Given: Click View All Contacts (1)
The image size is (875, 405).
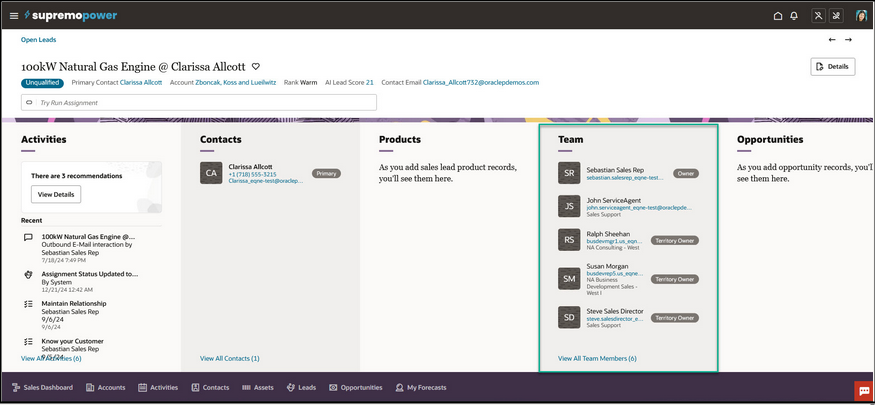Looking at the screenshot, I should pyautogui.click(x=229, y=358).
